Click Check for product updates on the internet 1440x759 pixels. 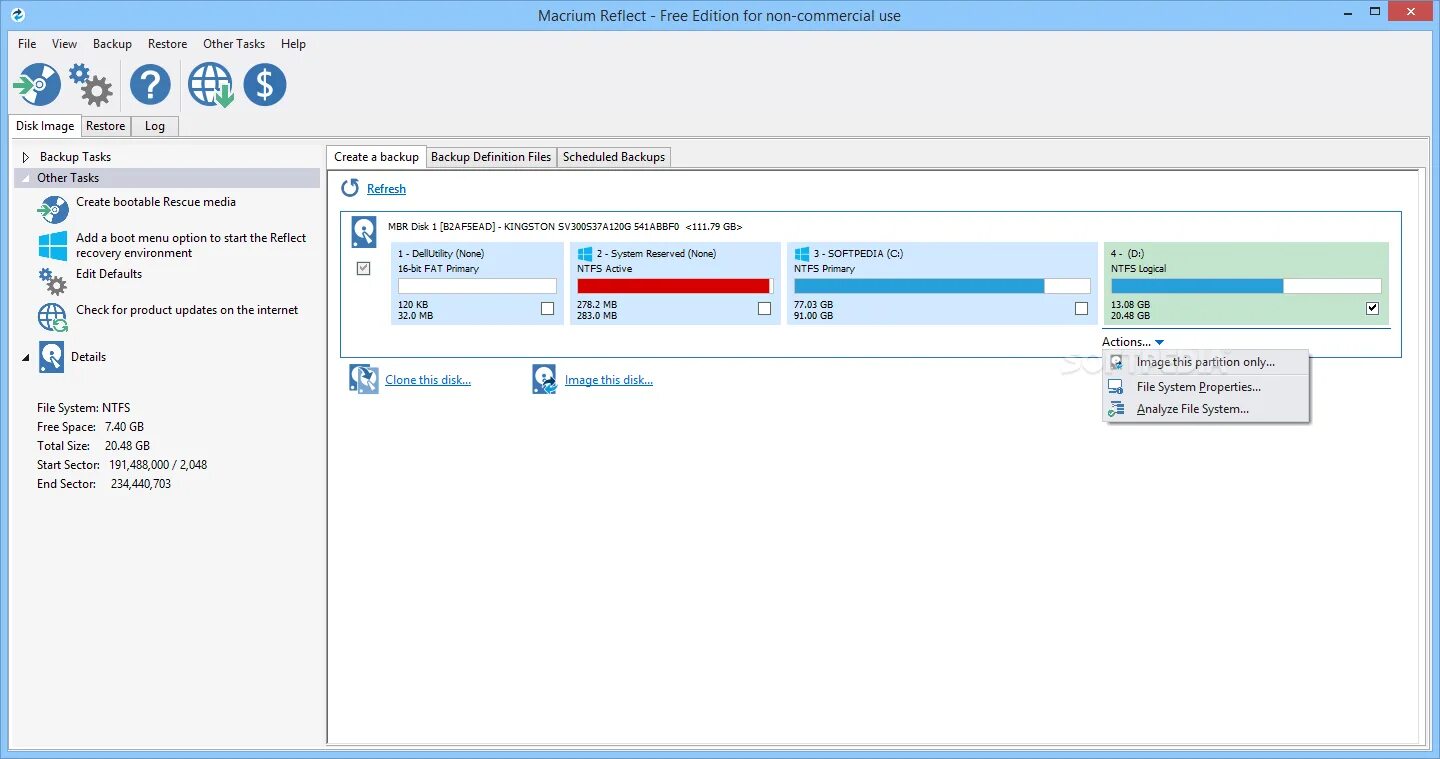(187, 310)
